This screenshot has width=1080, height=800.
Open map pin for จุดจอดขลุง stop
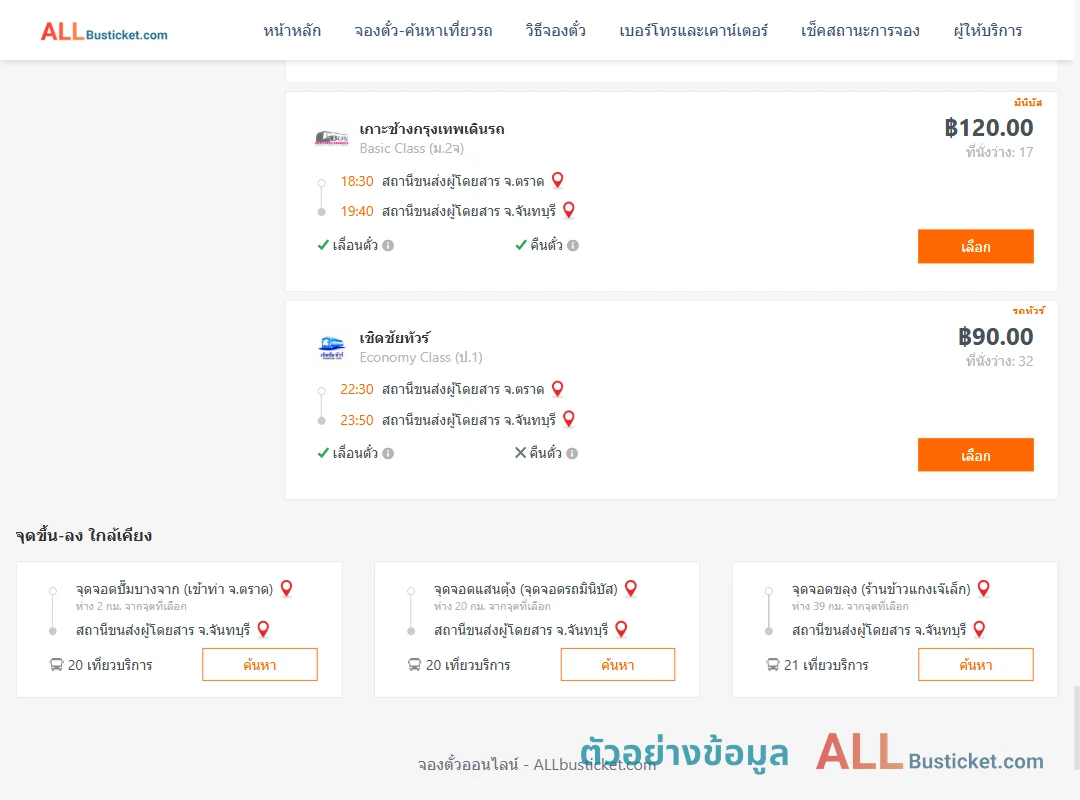pyautogui.click(x=984, y=588)
